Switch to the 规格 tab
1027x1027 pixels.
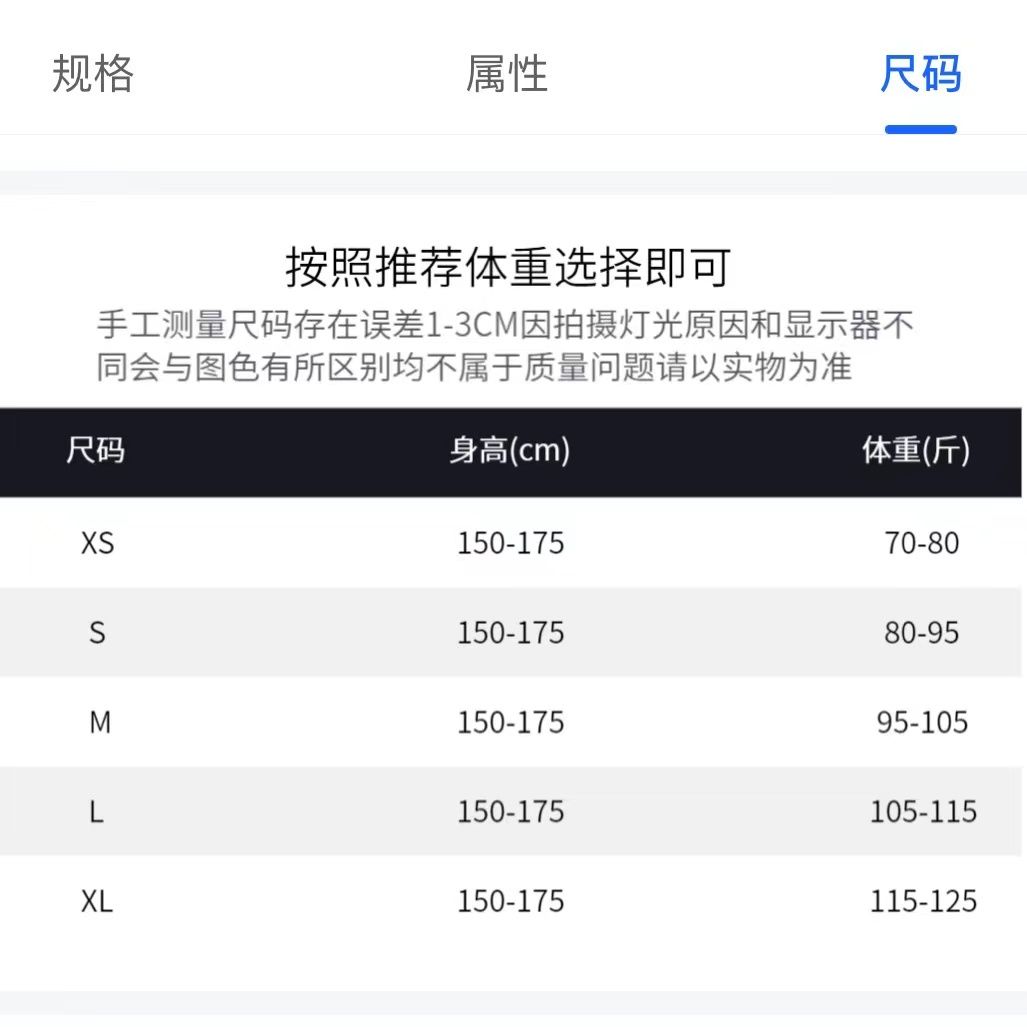93,75
